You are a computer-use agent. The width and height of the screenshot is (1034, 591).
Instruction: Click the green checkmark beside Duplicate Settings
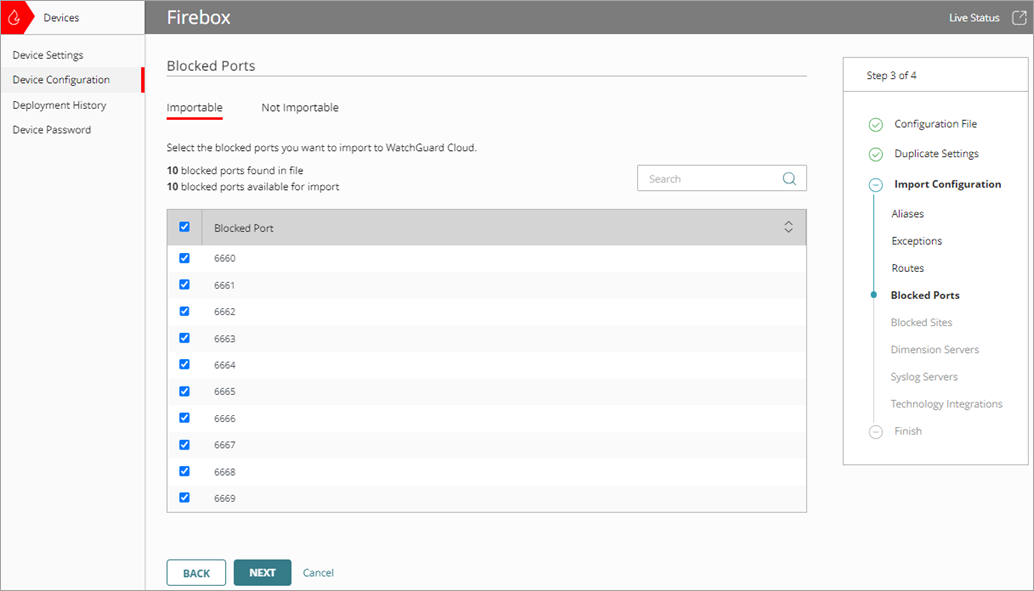pyautogui.click(x=876, y=153)
